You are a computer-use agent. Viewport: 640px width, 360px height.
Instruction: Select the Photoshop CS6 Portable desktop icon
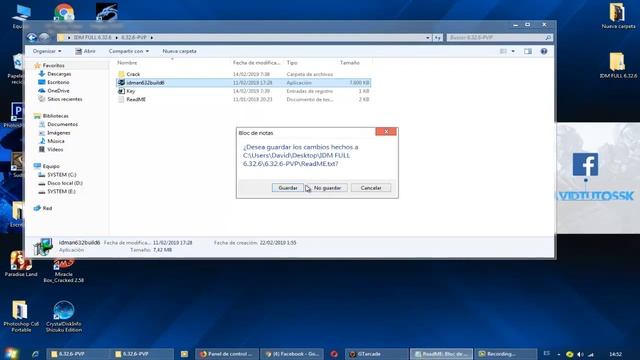point(20,316)
